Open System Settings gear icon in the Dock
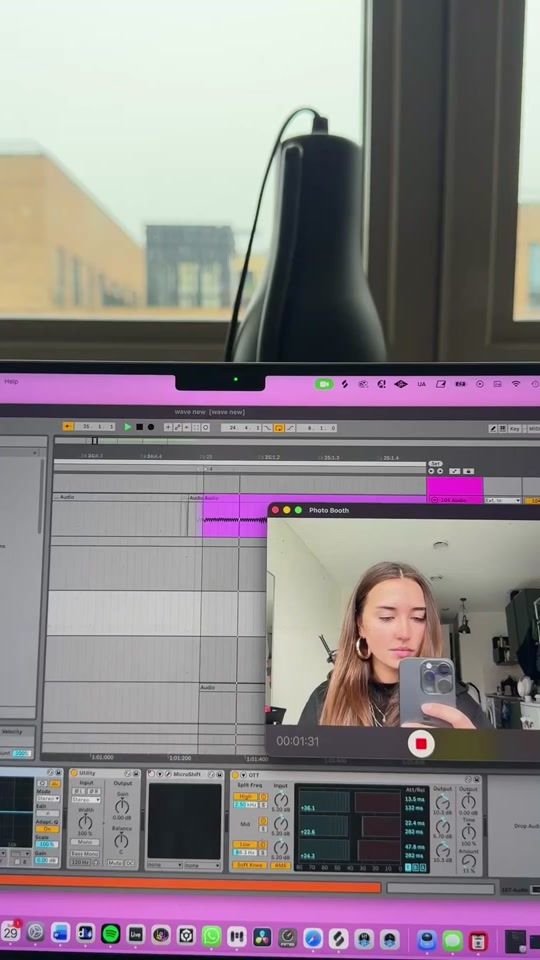 35,932
